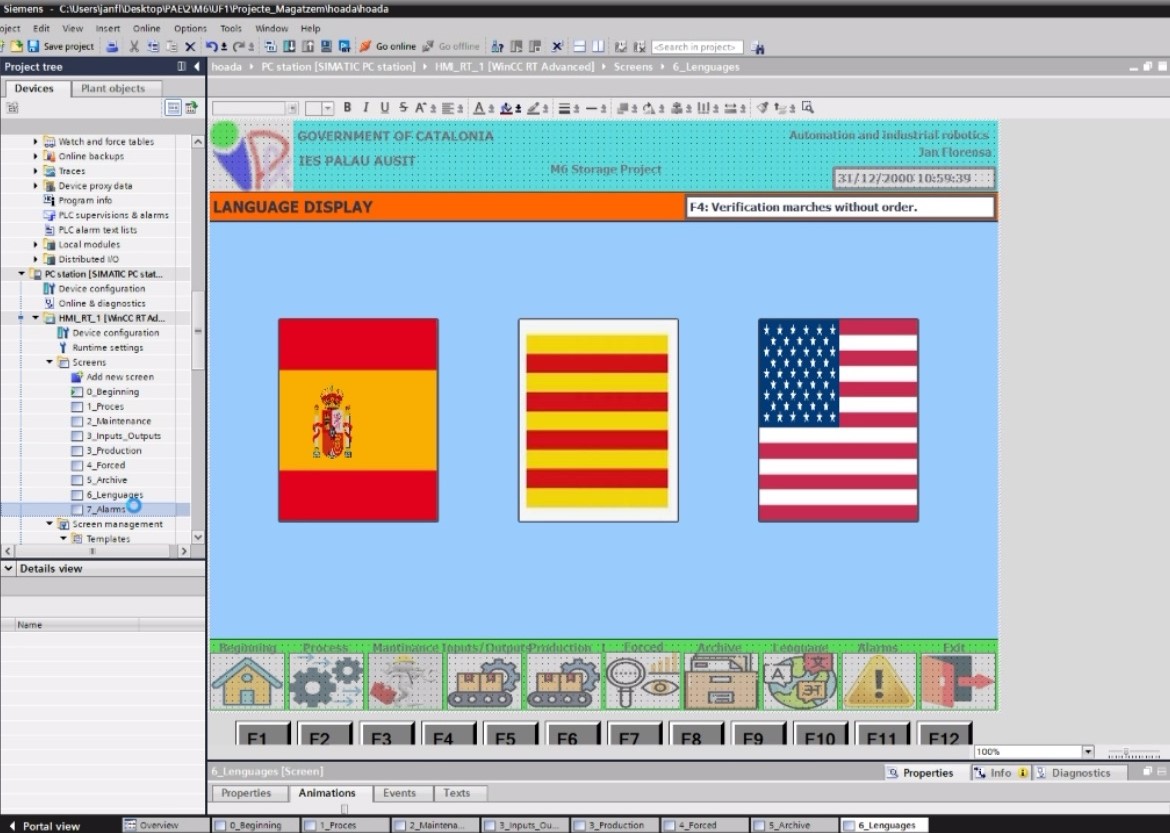
Task: Click the Alarms warning triangle icon
Action: pos(879,681)
